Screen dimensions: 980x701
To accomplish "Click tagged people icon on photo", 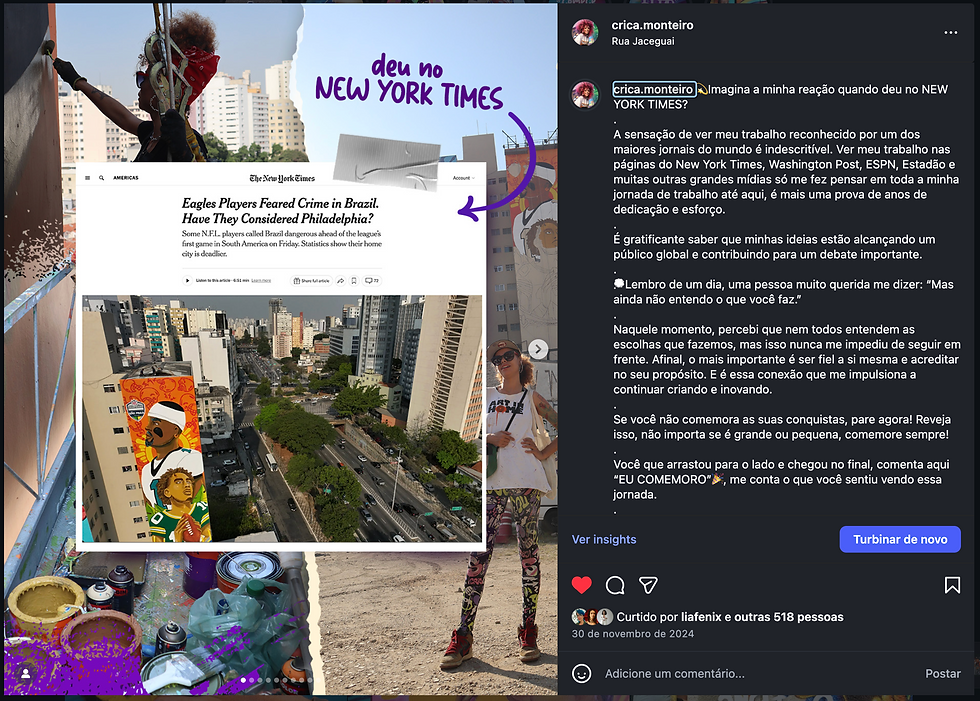I will click(x=26, y=674).
